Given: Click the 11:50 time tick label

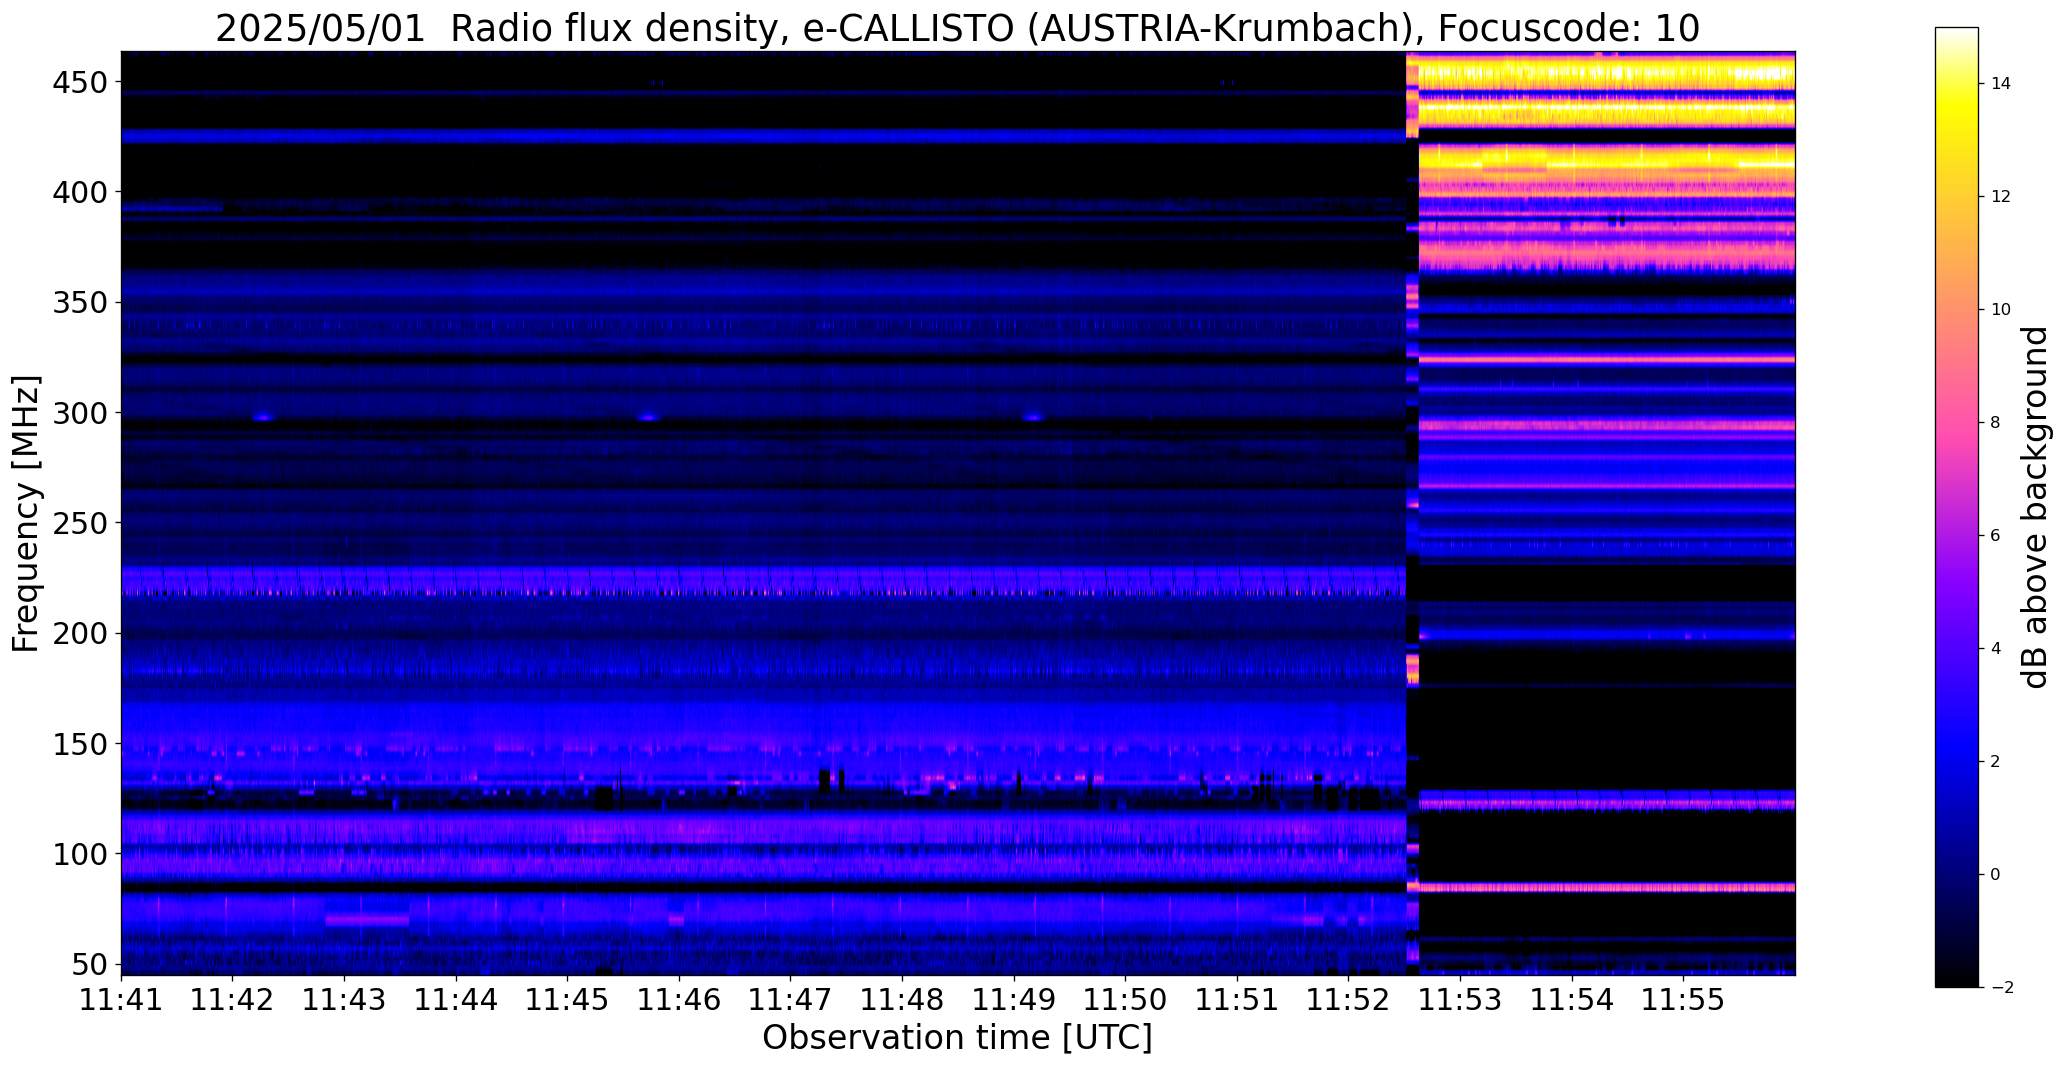Looking at the screenshot, I should (1125, 999).
